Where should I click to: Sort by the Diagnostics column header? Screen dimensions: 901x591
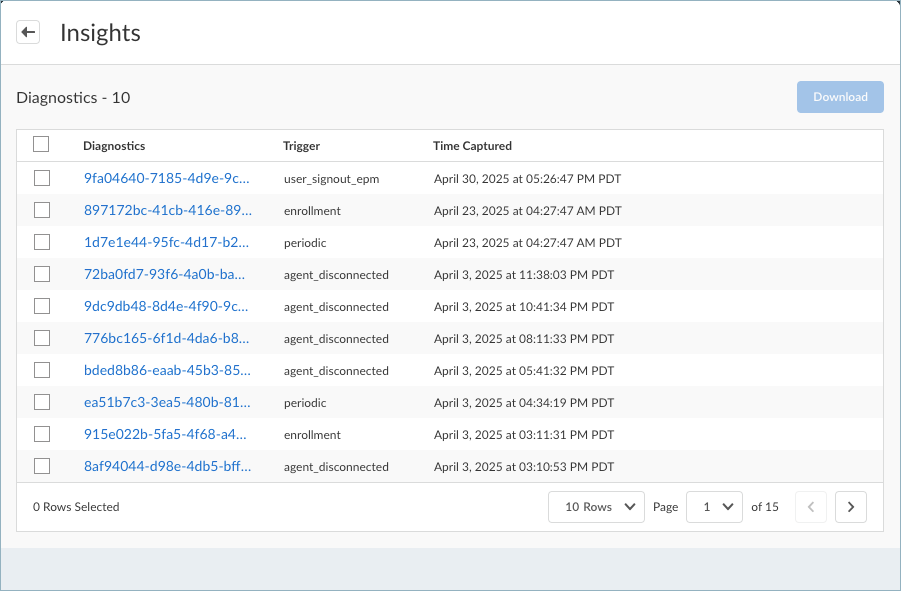click(x=114, y=145)
